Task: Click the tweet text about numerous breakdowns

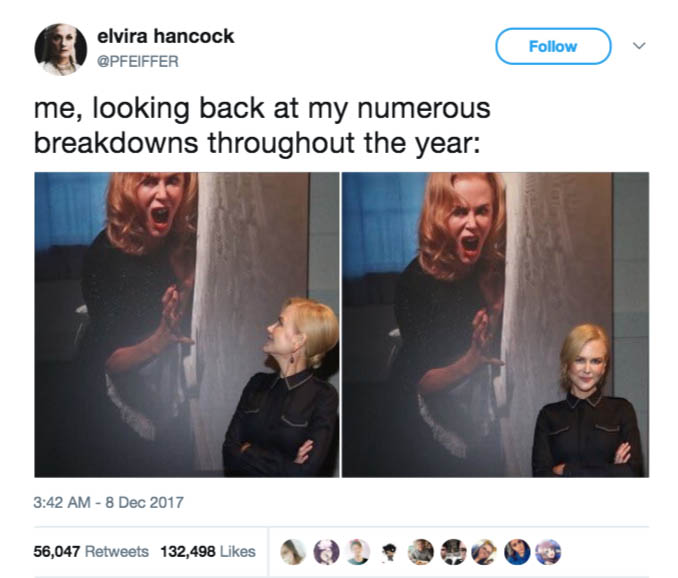Action: click(262, 125)
